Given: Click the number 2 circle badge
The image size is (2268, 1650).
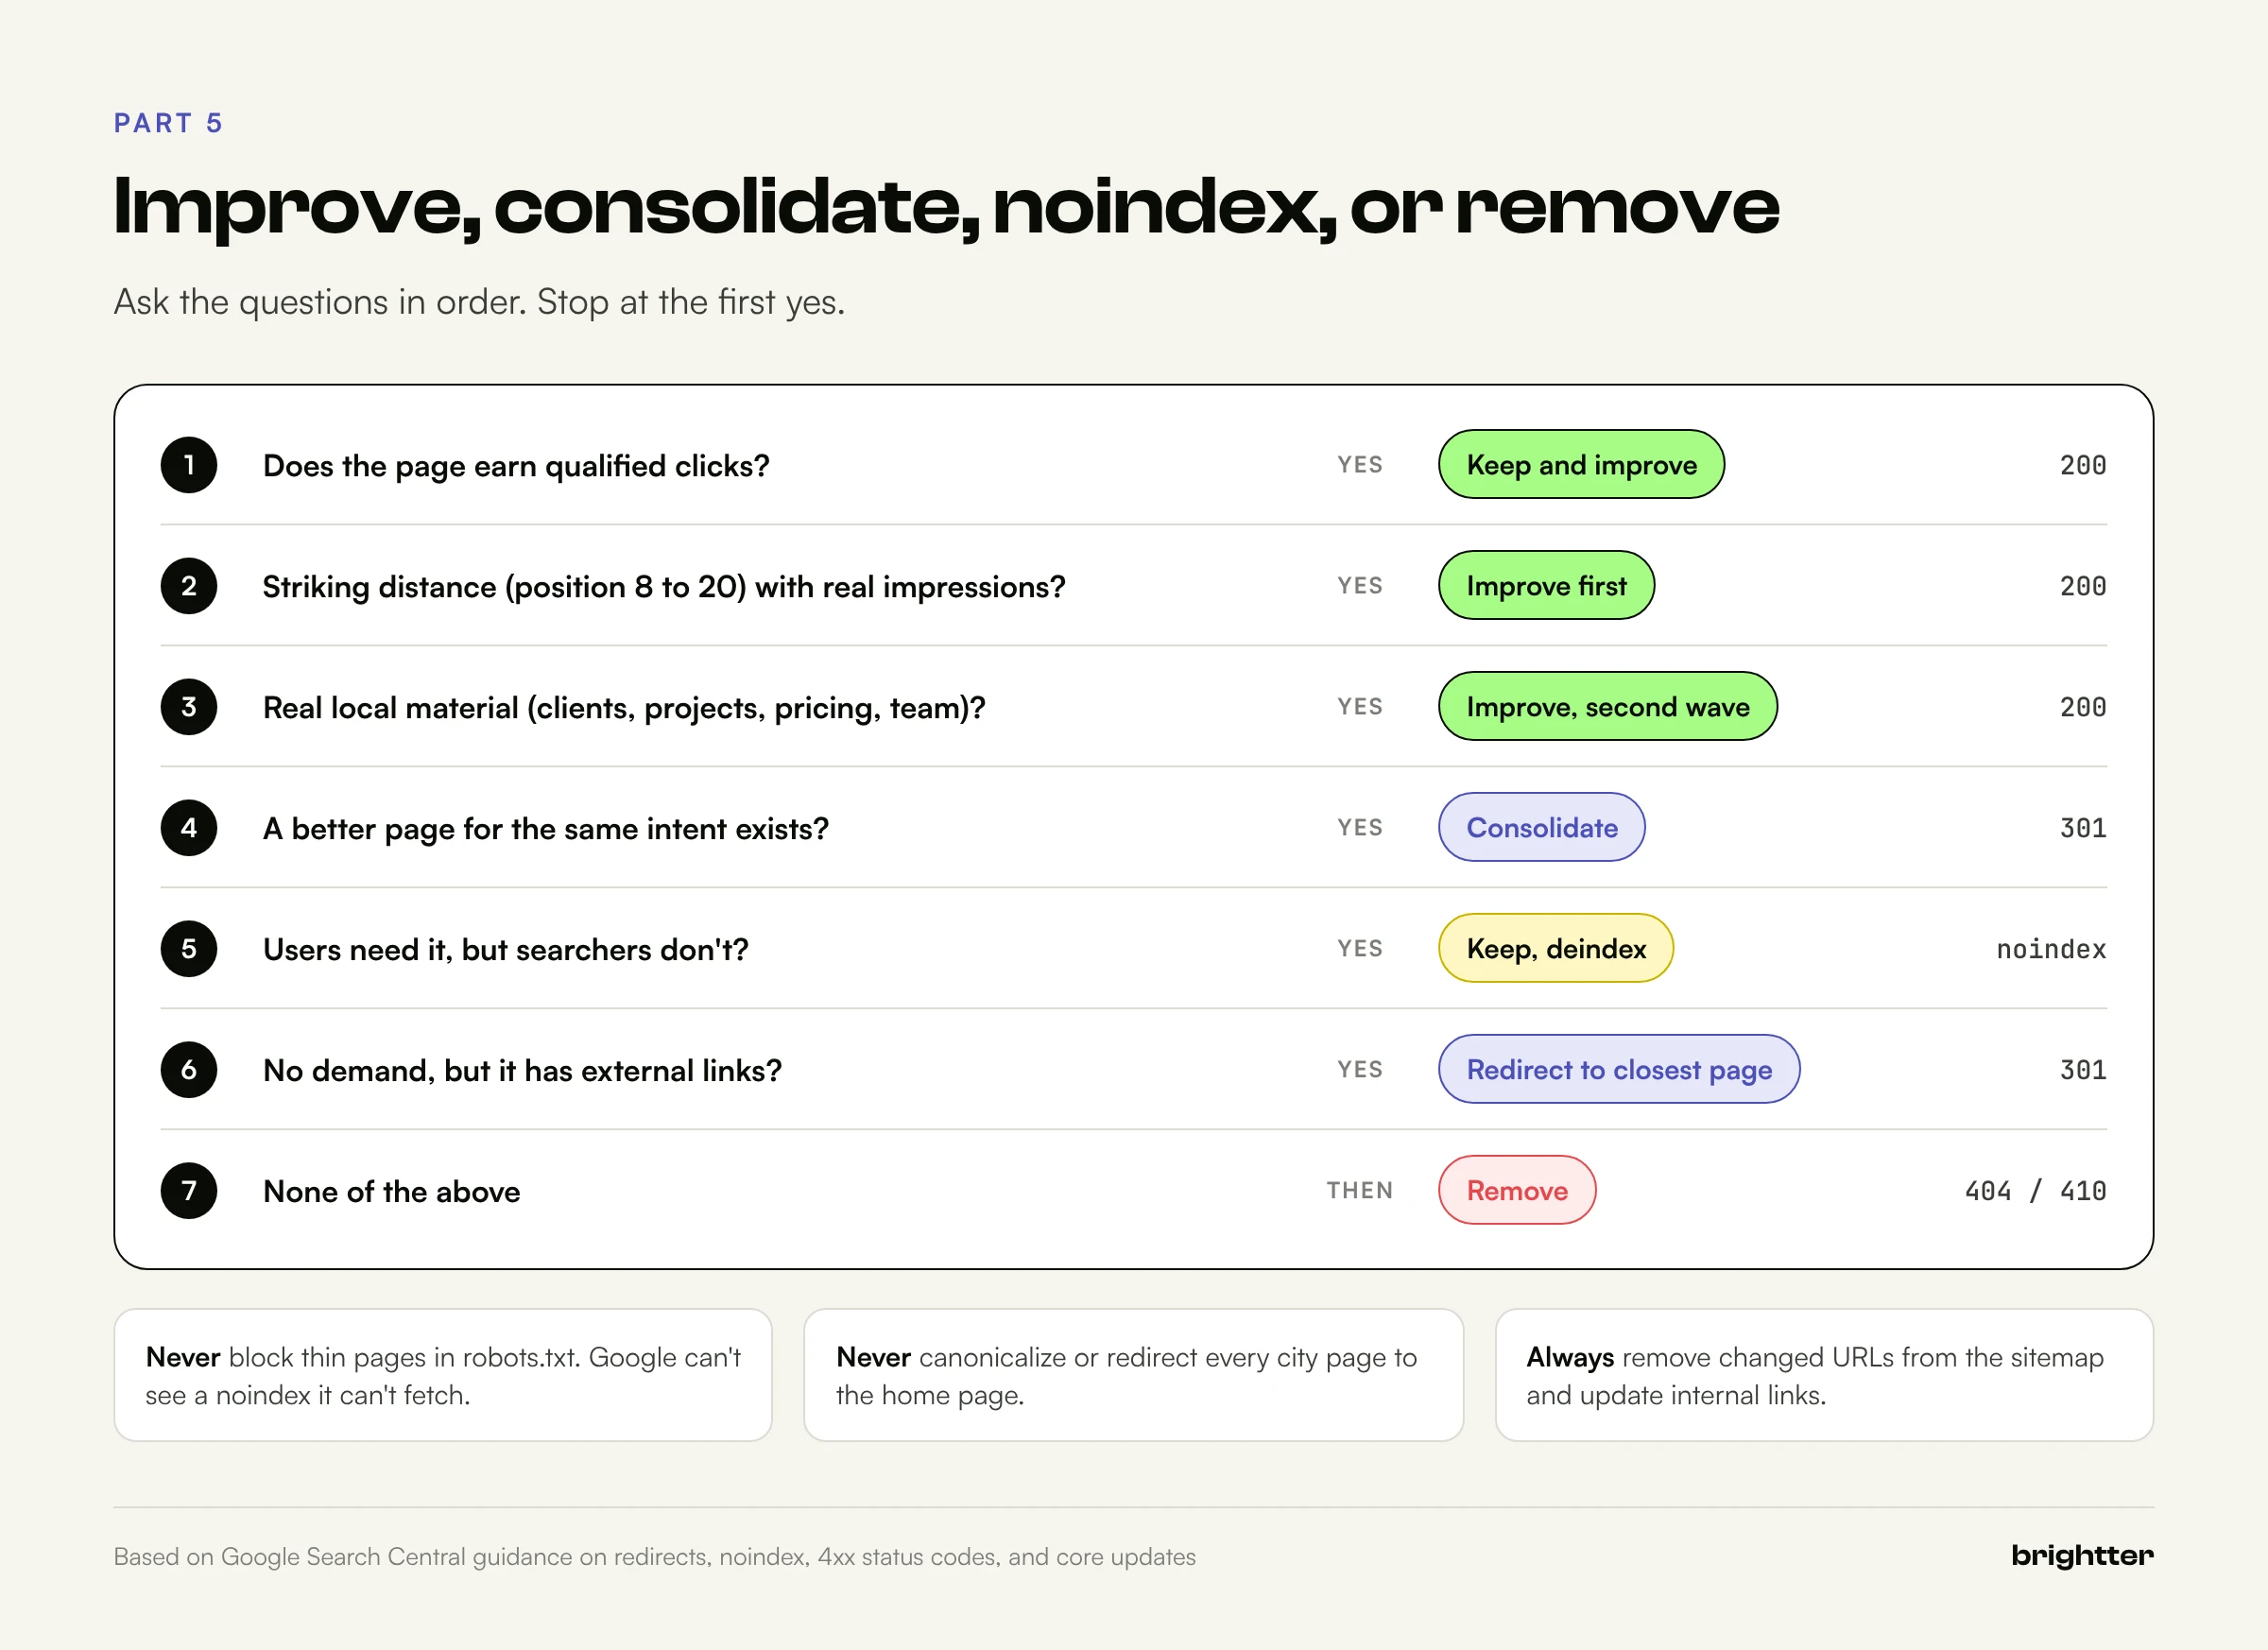Looking at the screenshot, I should pyautogui.click(x=189, y=586).
